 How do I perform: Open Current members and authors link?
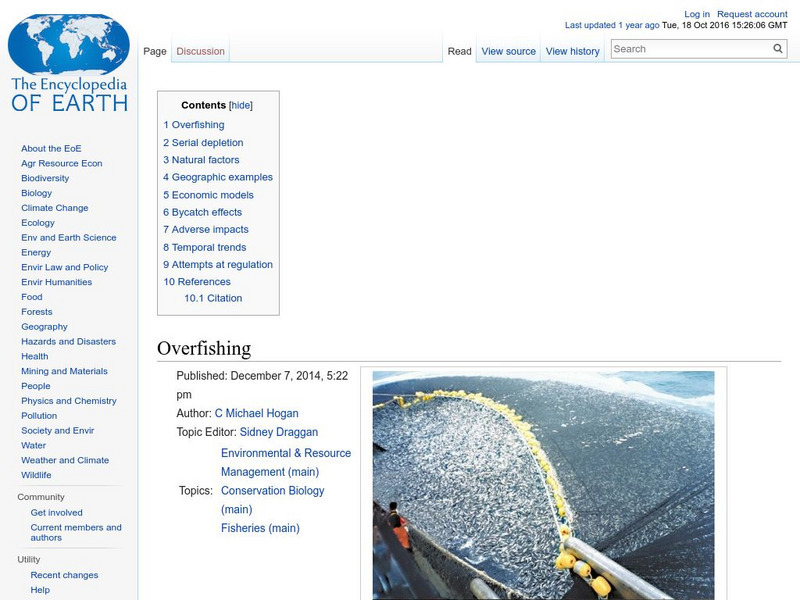click(x=76, y=532)
